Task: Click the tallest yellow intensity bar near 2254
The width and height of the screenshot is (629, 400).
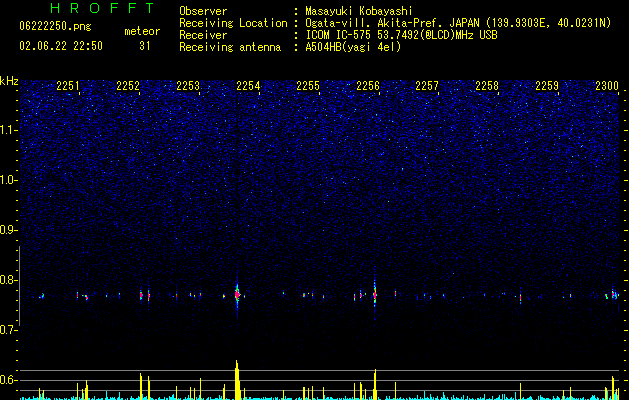Action: [237, 380]
